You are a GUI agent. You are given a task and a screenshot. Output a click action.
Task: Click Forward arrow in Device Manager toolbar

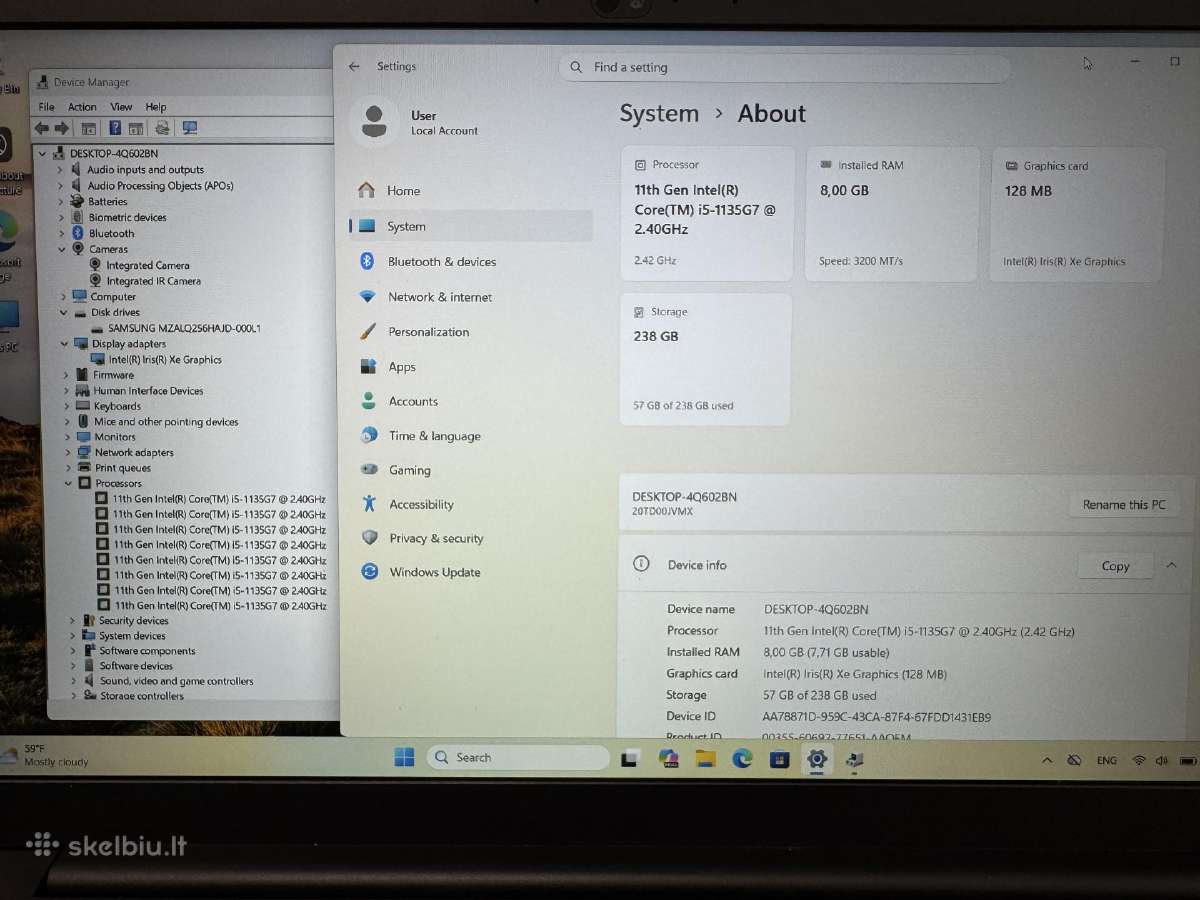(61, 128)
